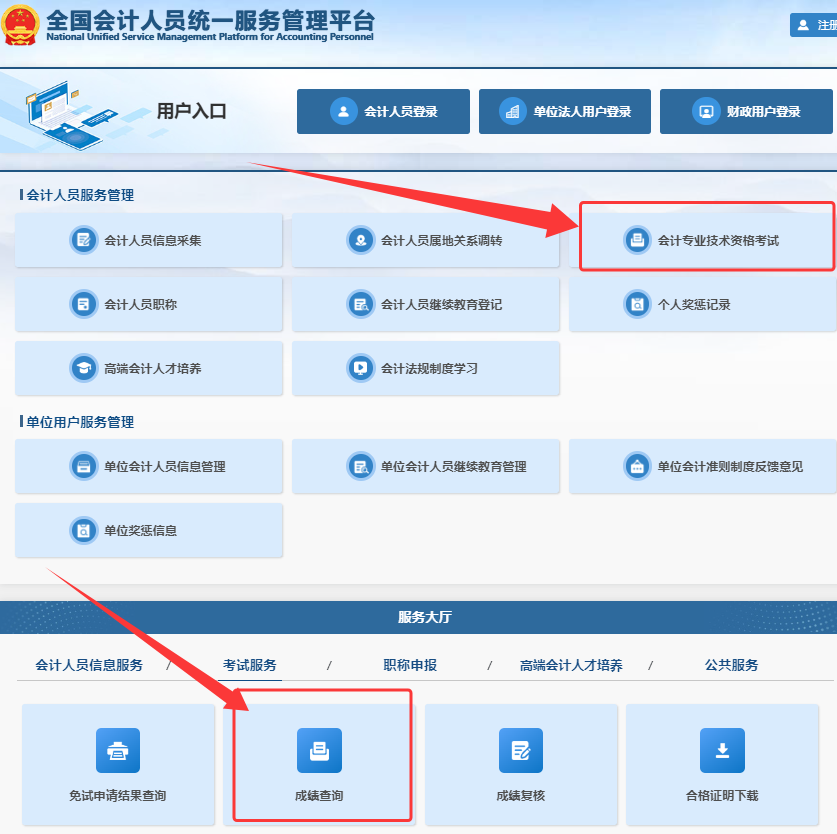This screenshot has height=834, width=837.
Task: Open the 会计人员信息服务 tab
Action: 89,665
